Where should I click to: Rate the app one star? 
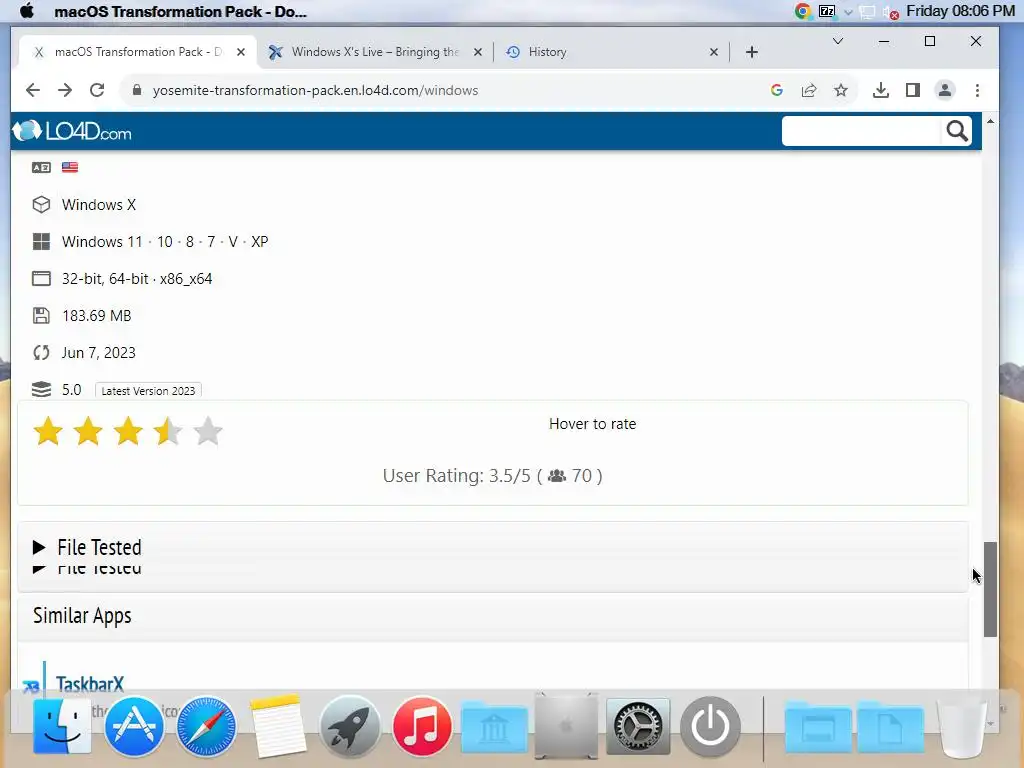(x=48, y=431)
